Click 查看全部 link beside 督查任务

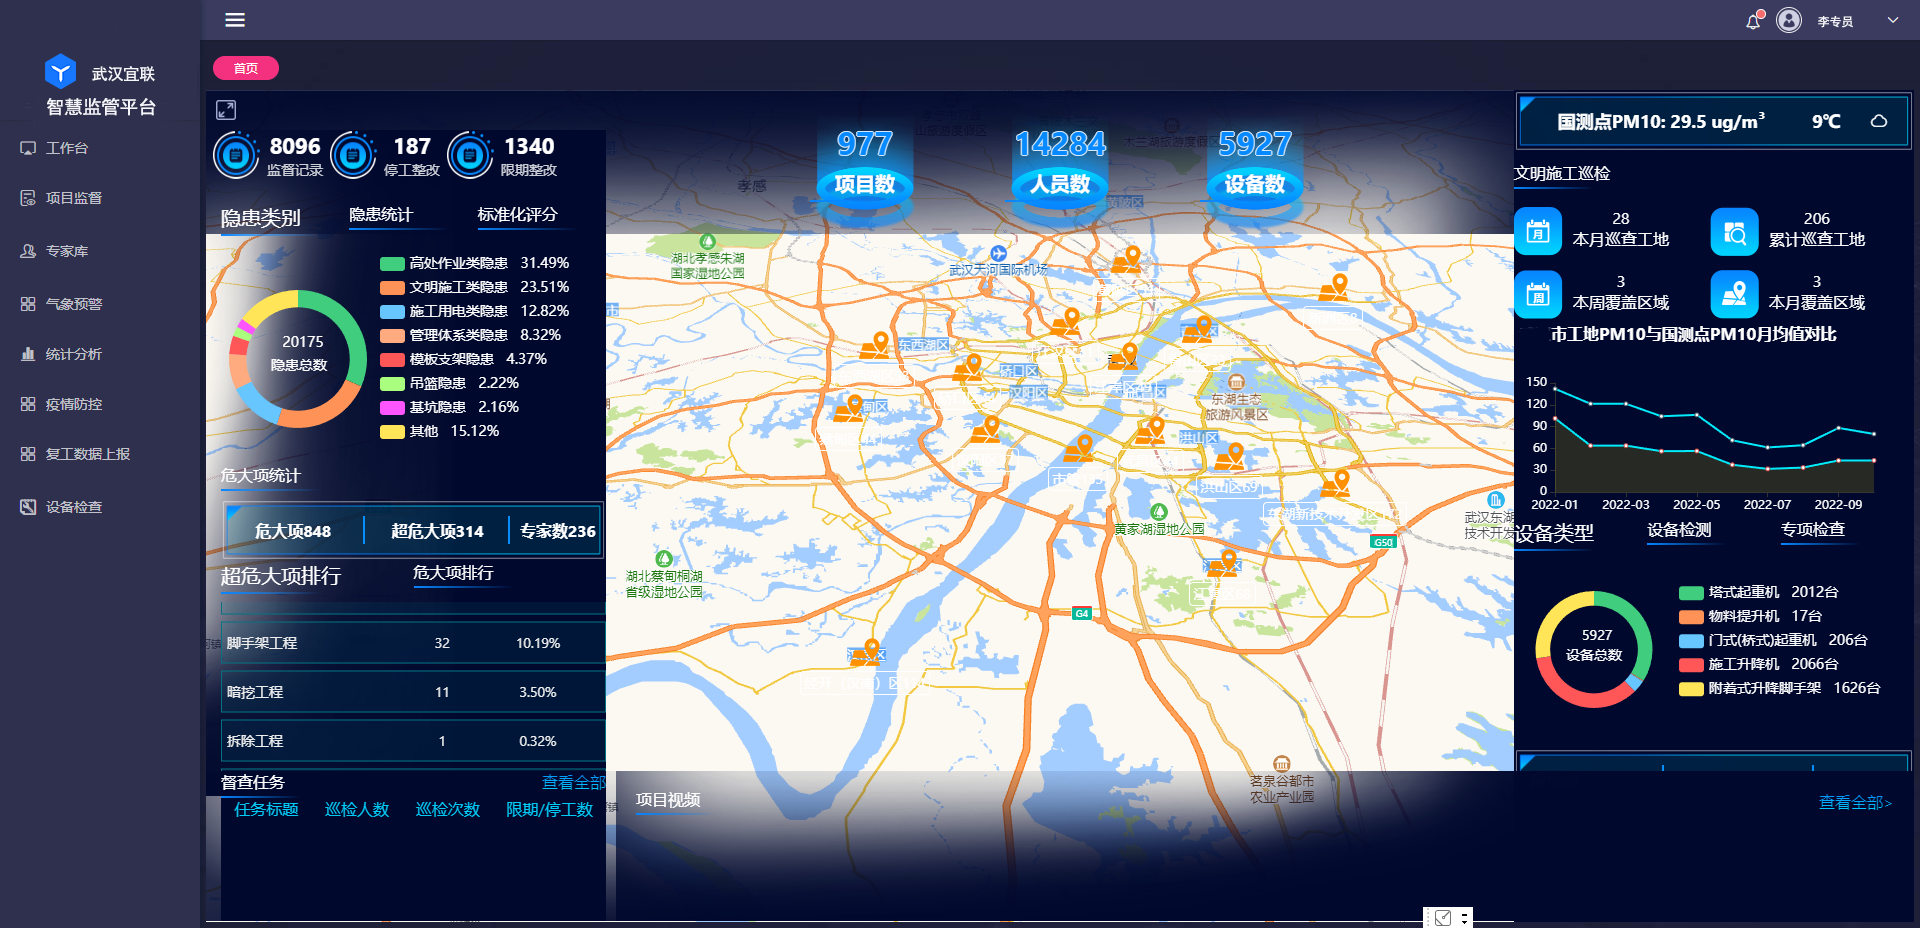[x=574, y=783]
